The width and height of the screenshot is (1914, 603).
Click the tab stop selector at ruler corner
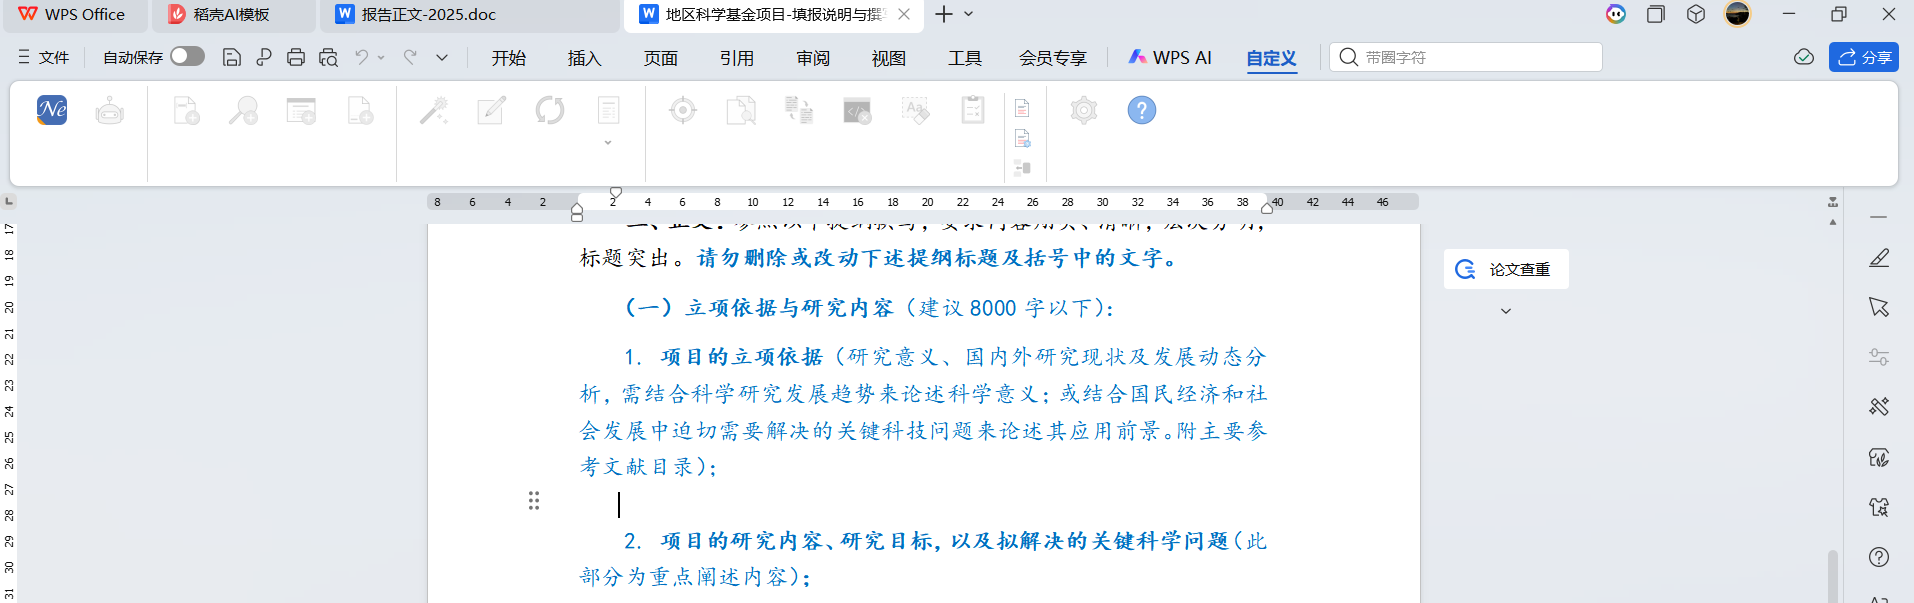9,201
